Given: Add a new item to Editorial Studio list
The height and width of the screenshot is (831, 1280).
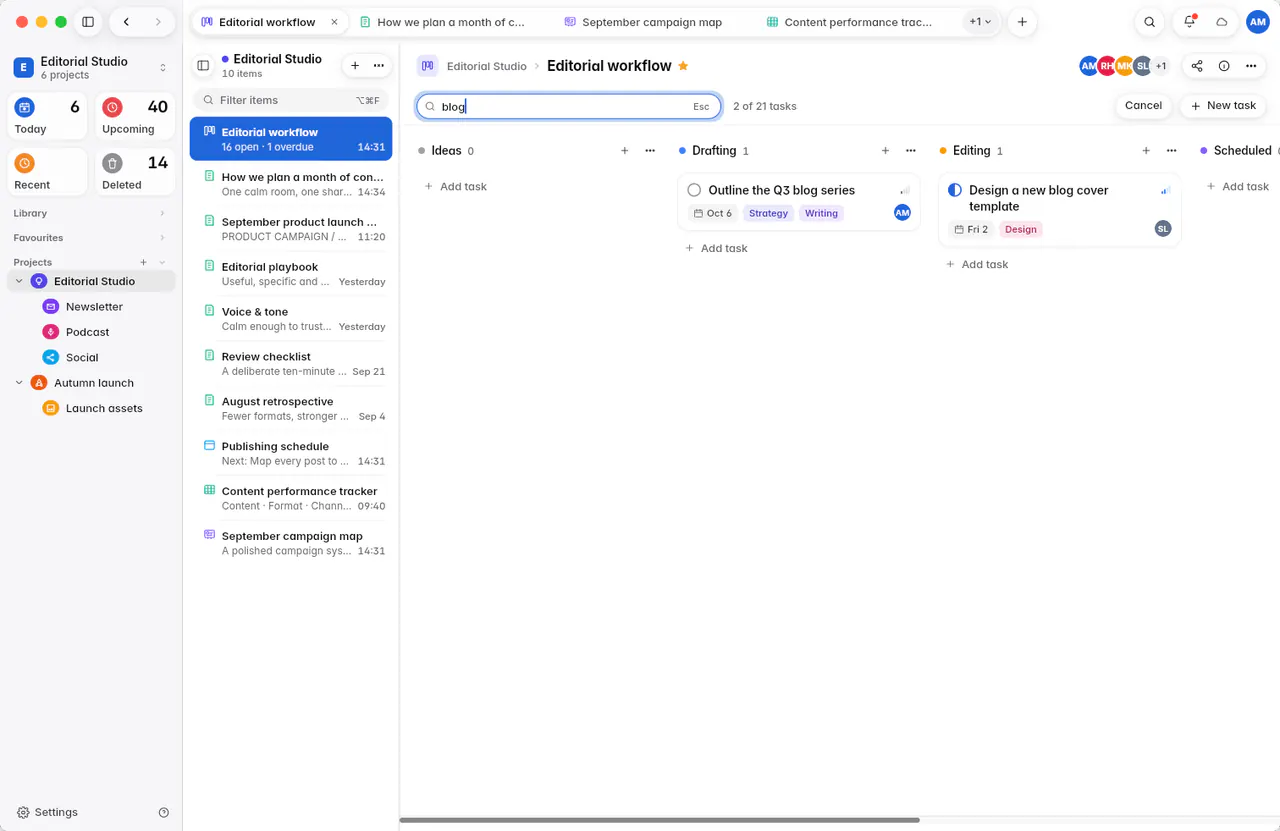Looking at the screenshot, I should tap(355, 66).
